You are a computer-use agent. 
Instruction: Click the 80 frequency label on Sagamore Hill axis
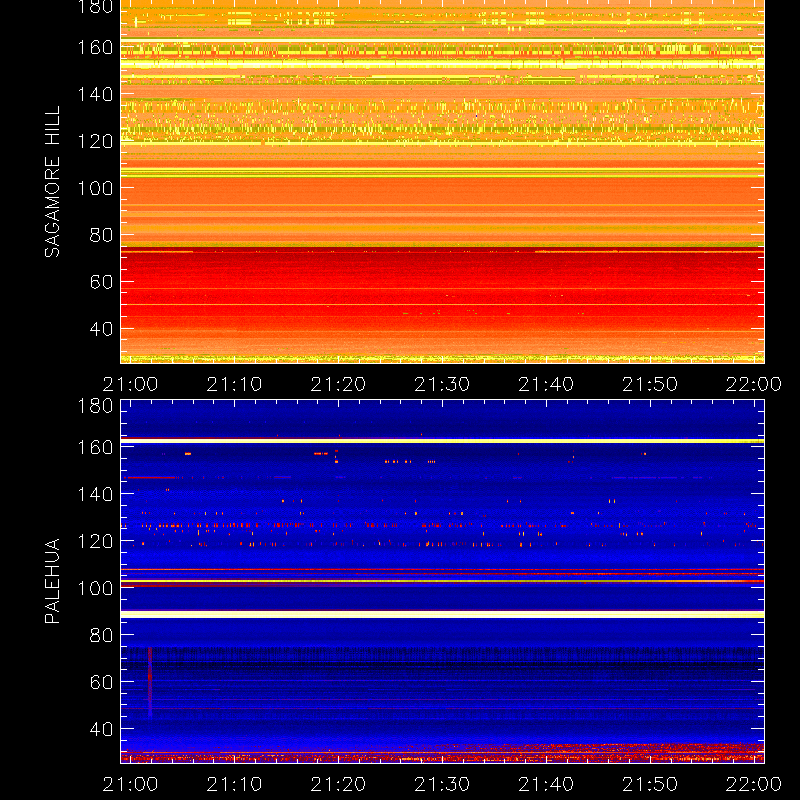point(101,235)
